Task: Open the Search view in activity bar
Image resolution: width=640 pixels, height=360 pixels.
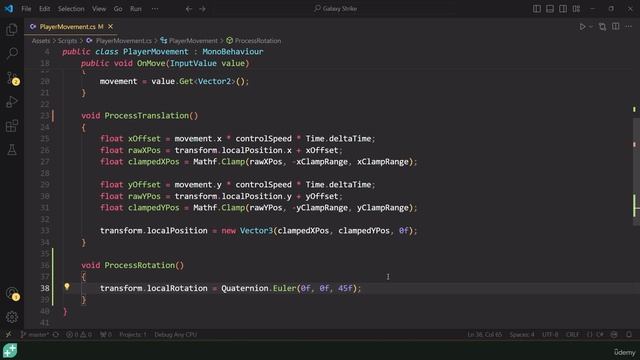Action: 12,53
